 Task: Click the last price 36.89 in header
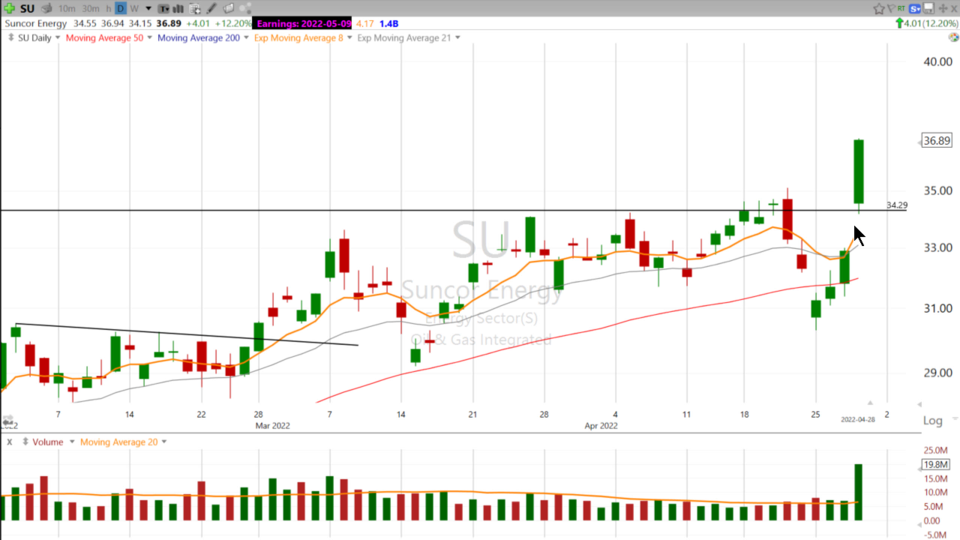[168, 23]
